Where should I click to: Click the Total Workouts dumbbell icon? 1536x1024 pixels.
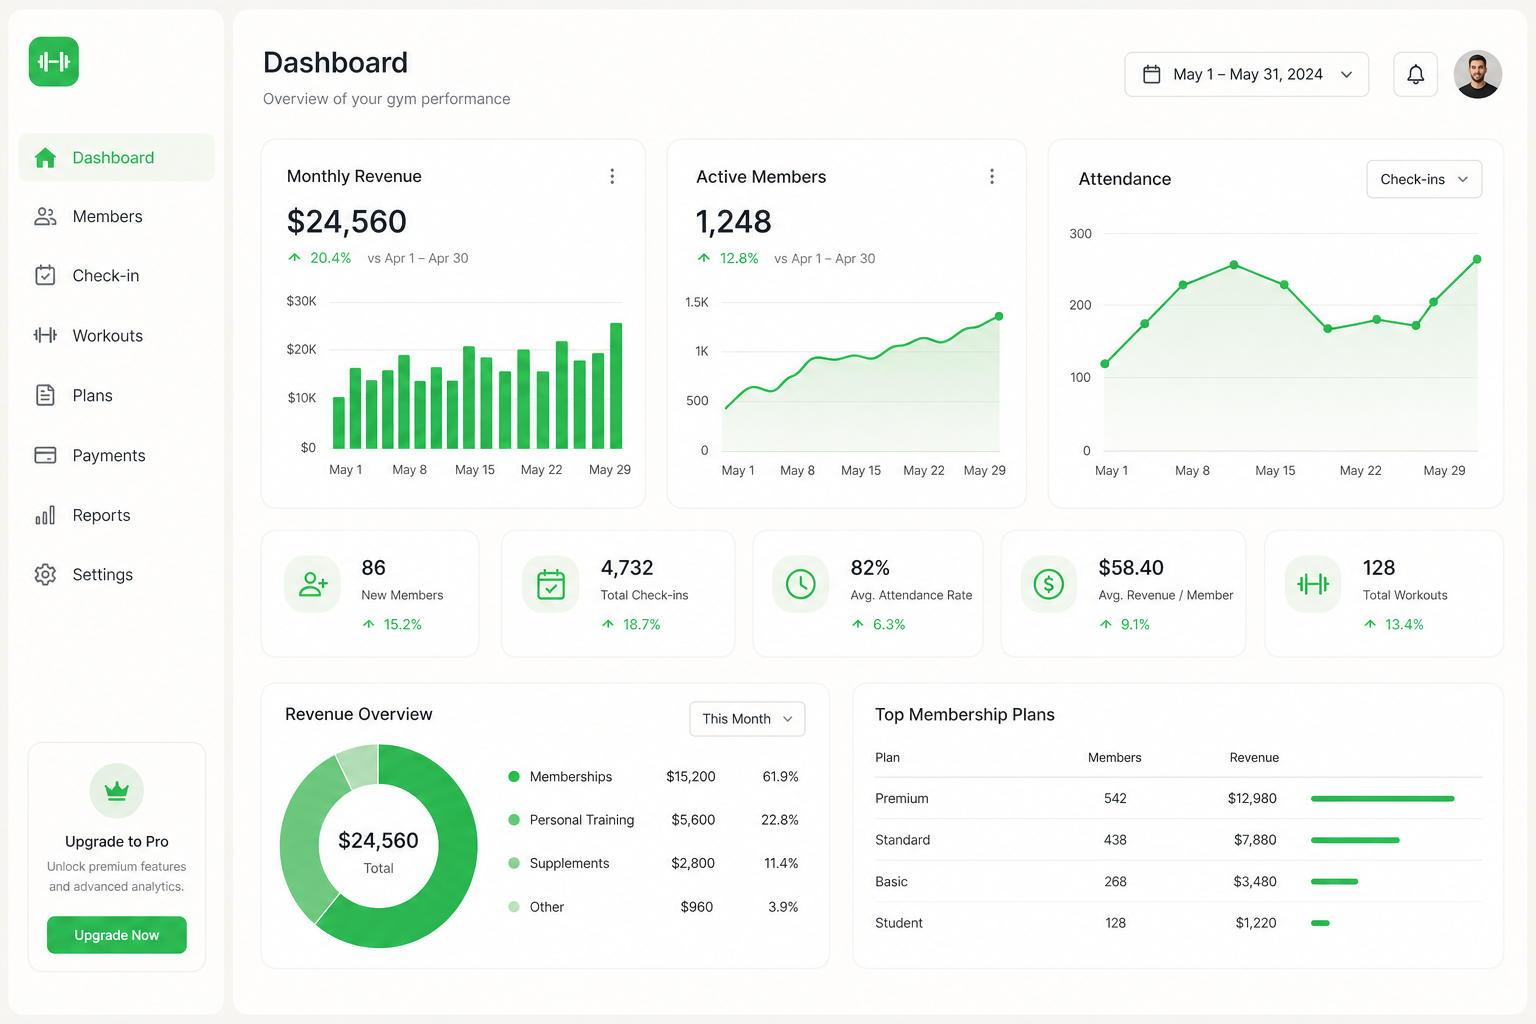[x=1313, y=584]
